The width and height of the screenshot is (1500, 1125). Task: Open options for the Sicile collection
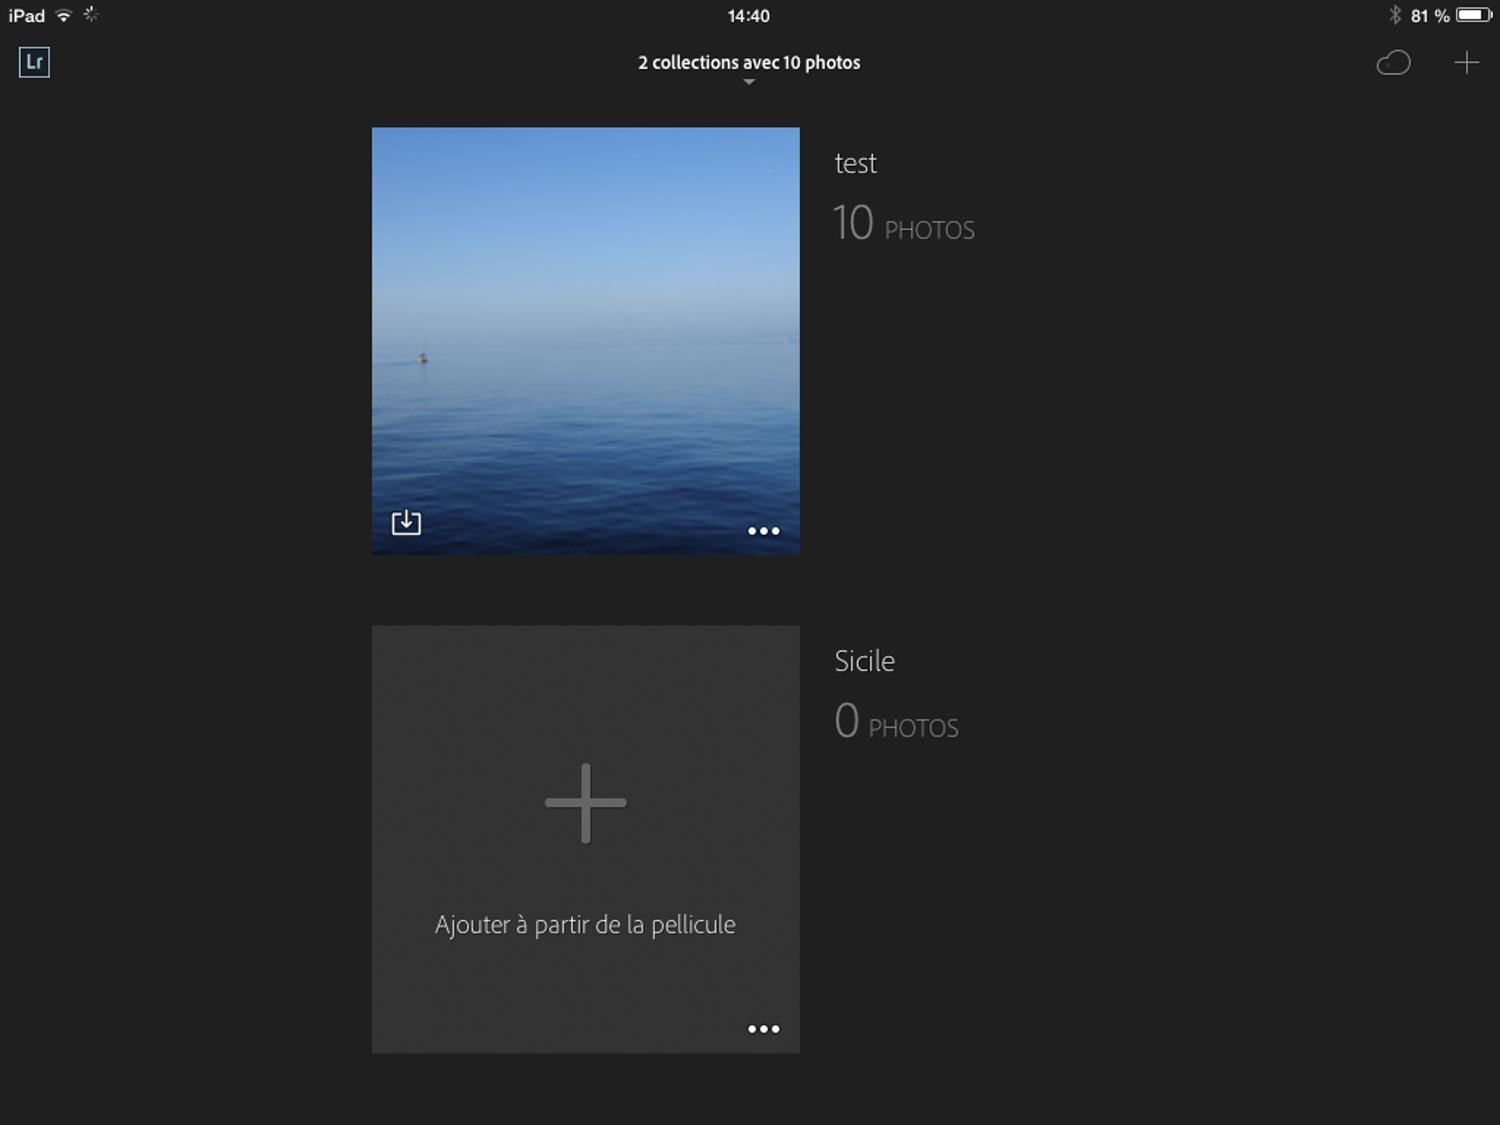point(763,1029)
